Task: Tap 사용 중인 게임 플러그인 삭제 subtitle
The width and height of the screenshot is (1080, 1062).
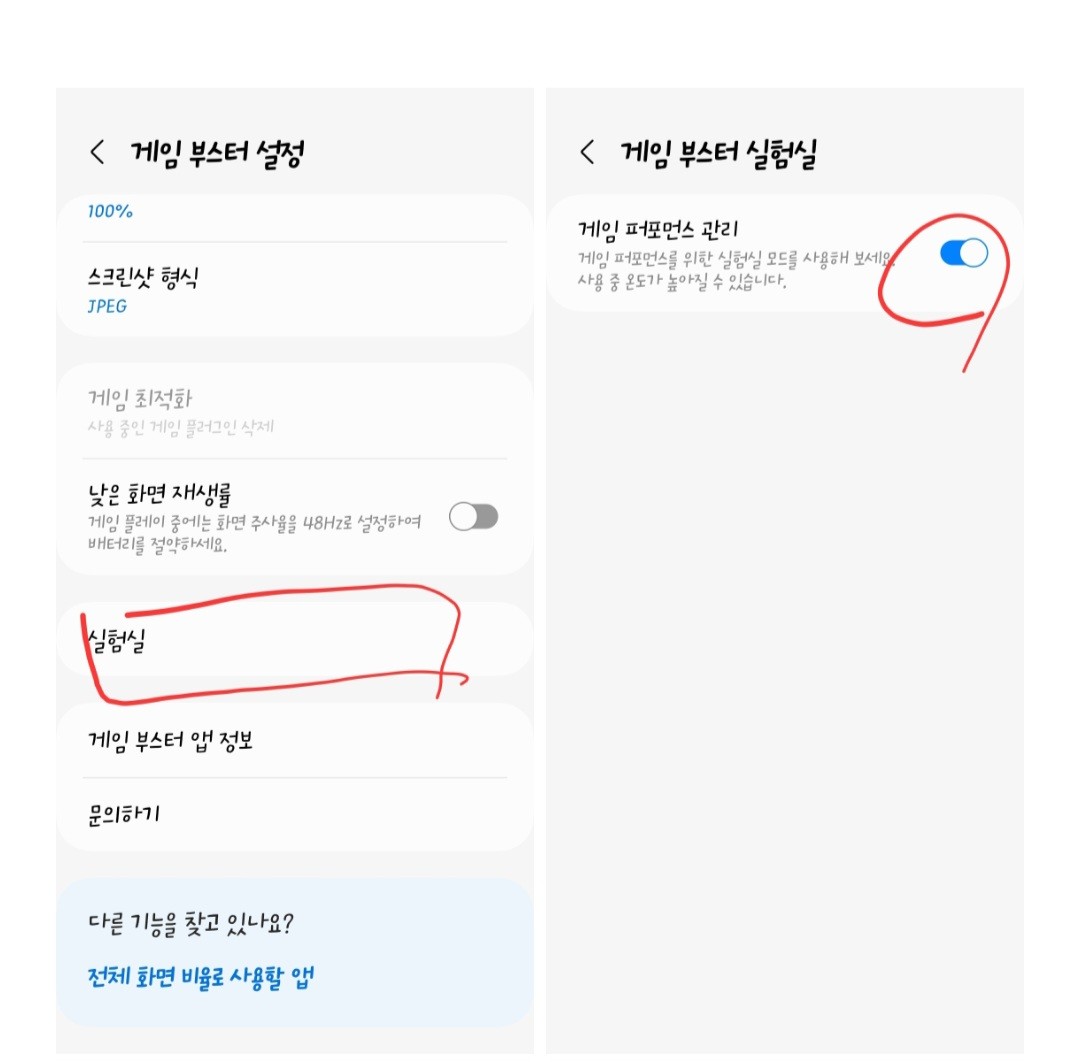Action: (180, 428)
